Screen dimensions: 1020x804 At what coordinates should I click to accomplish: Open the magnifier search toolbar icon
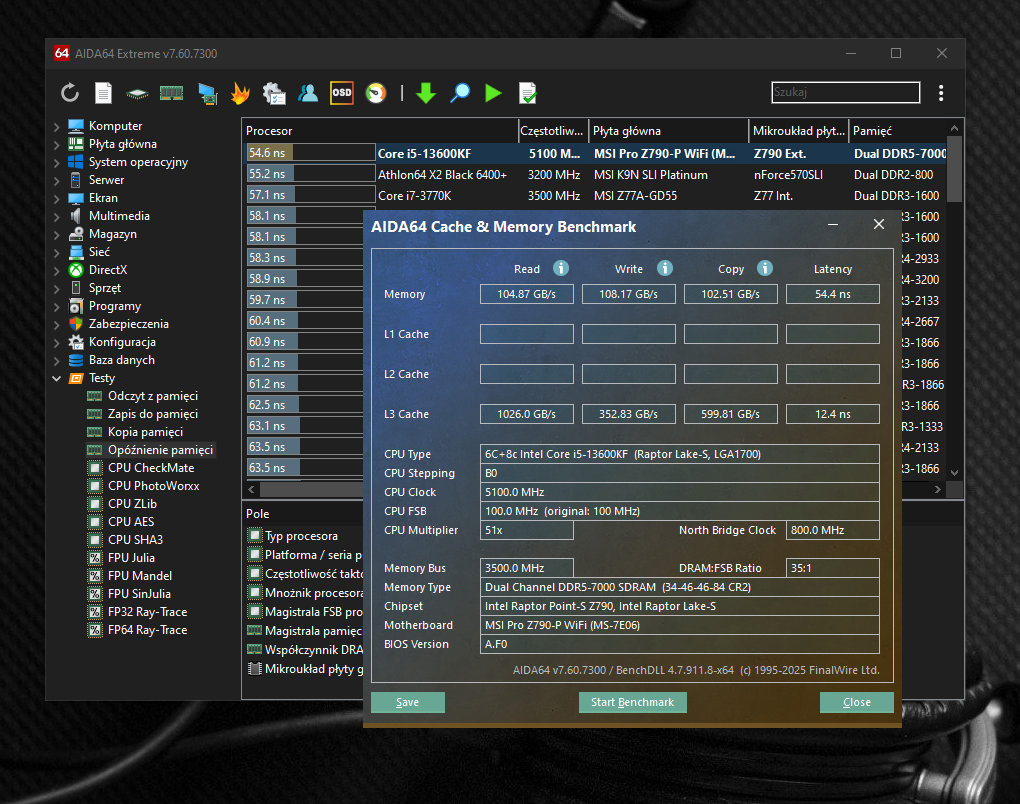click(460, 93)
